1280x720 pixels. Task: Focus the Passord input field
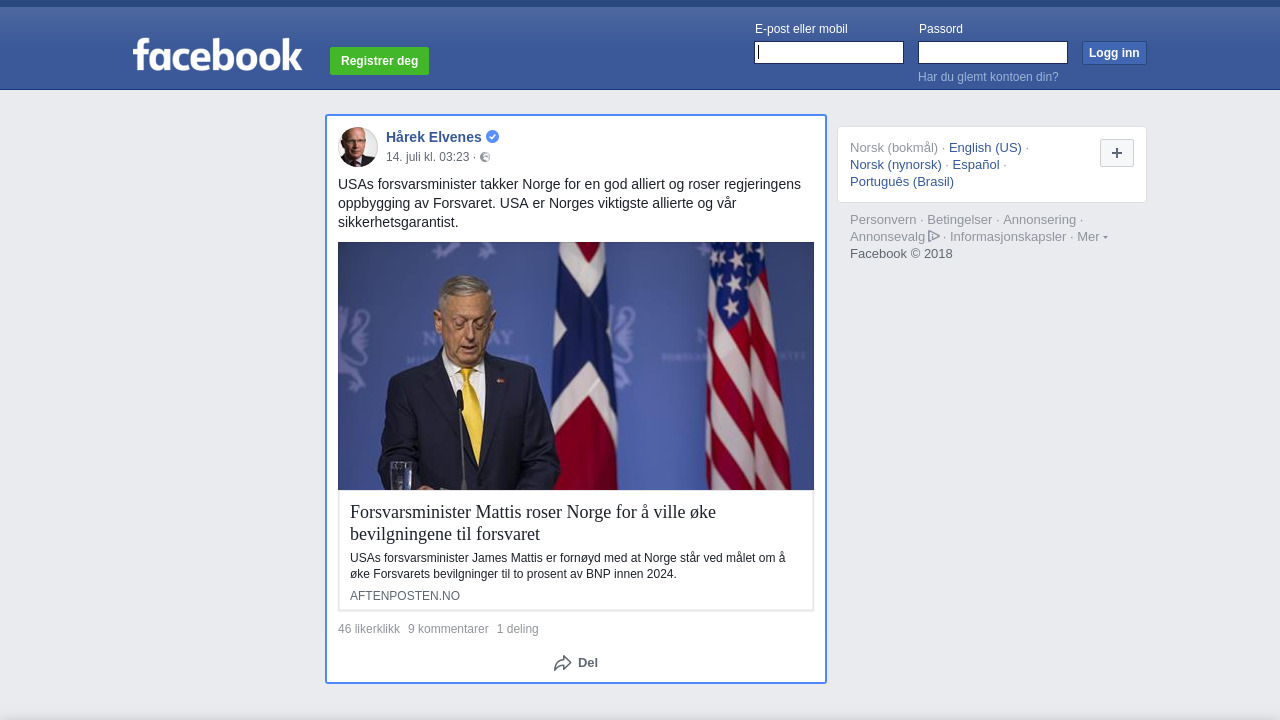[993, 53]
